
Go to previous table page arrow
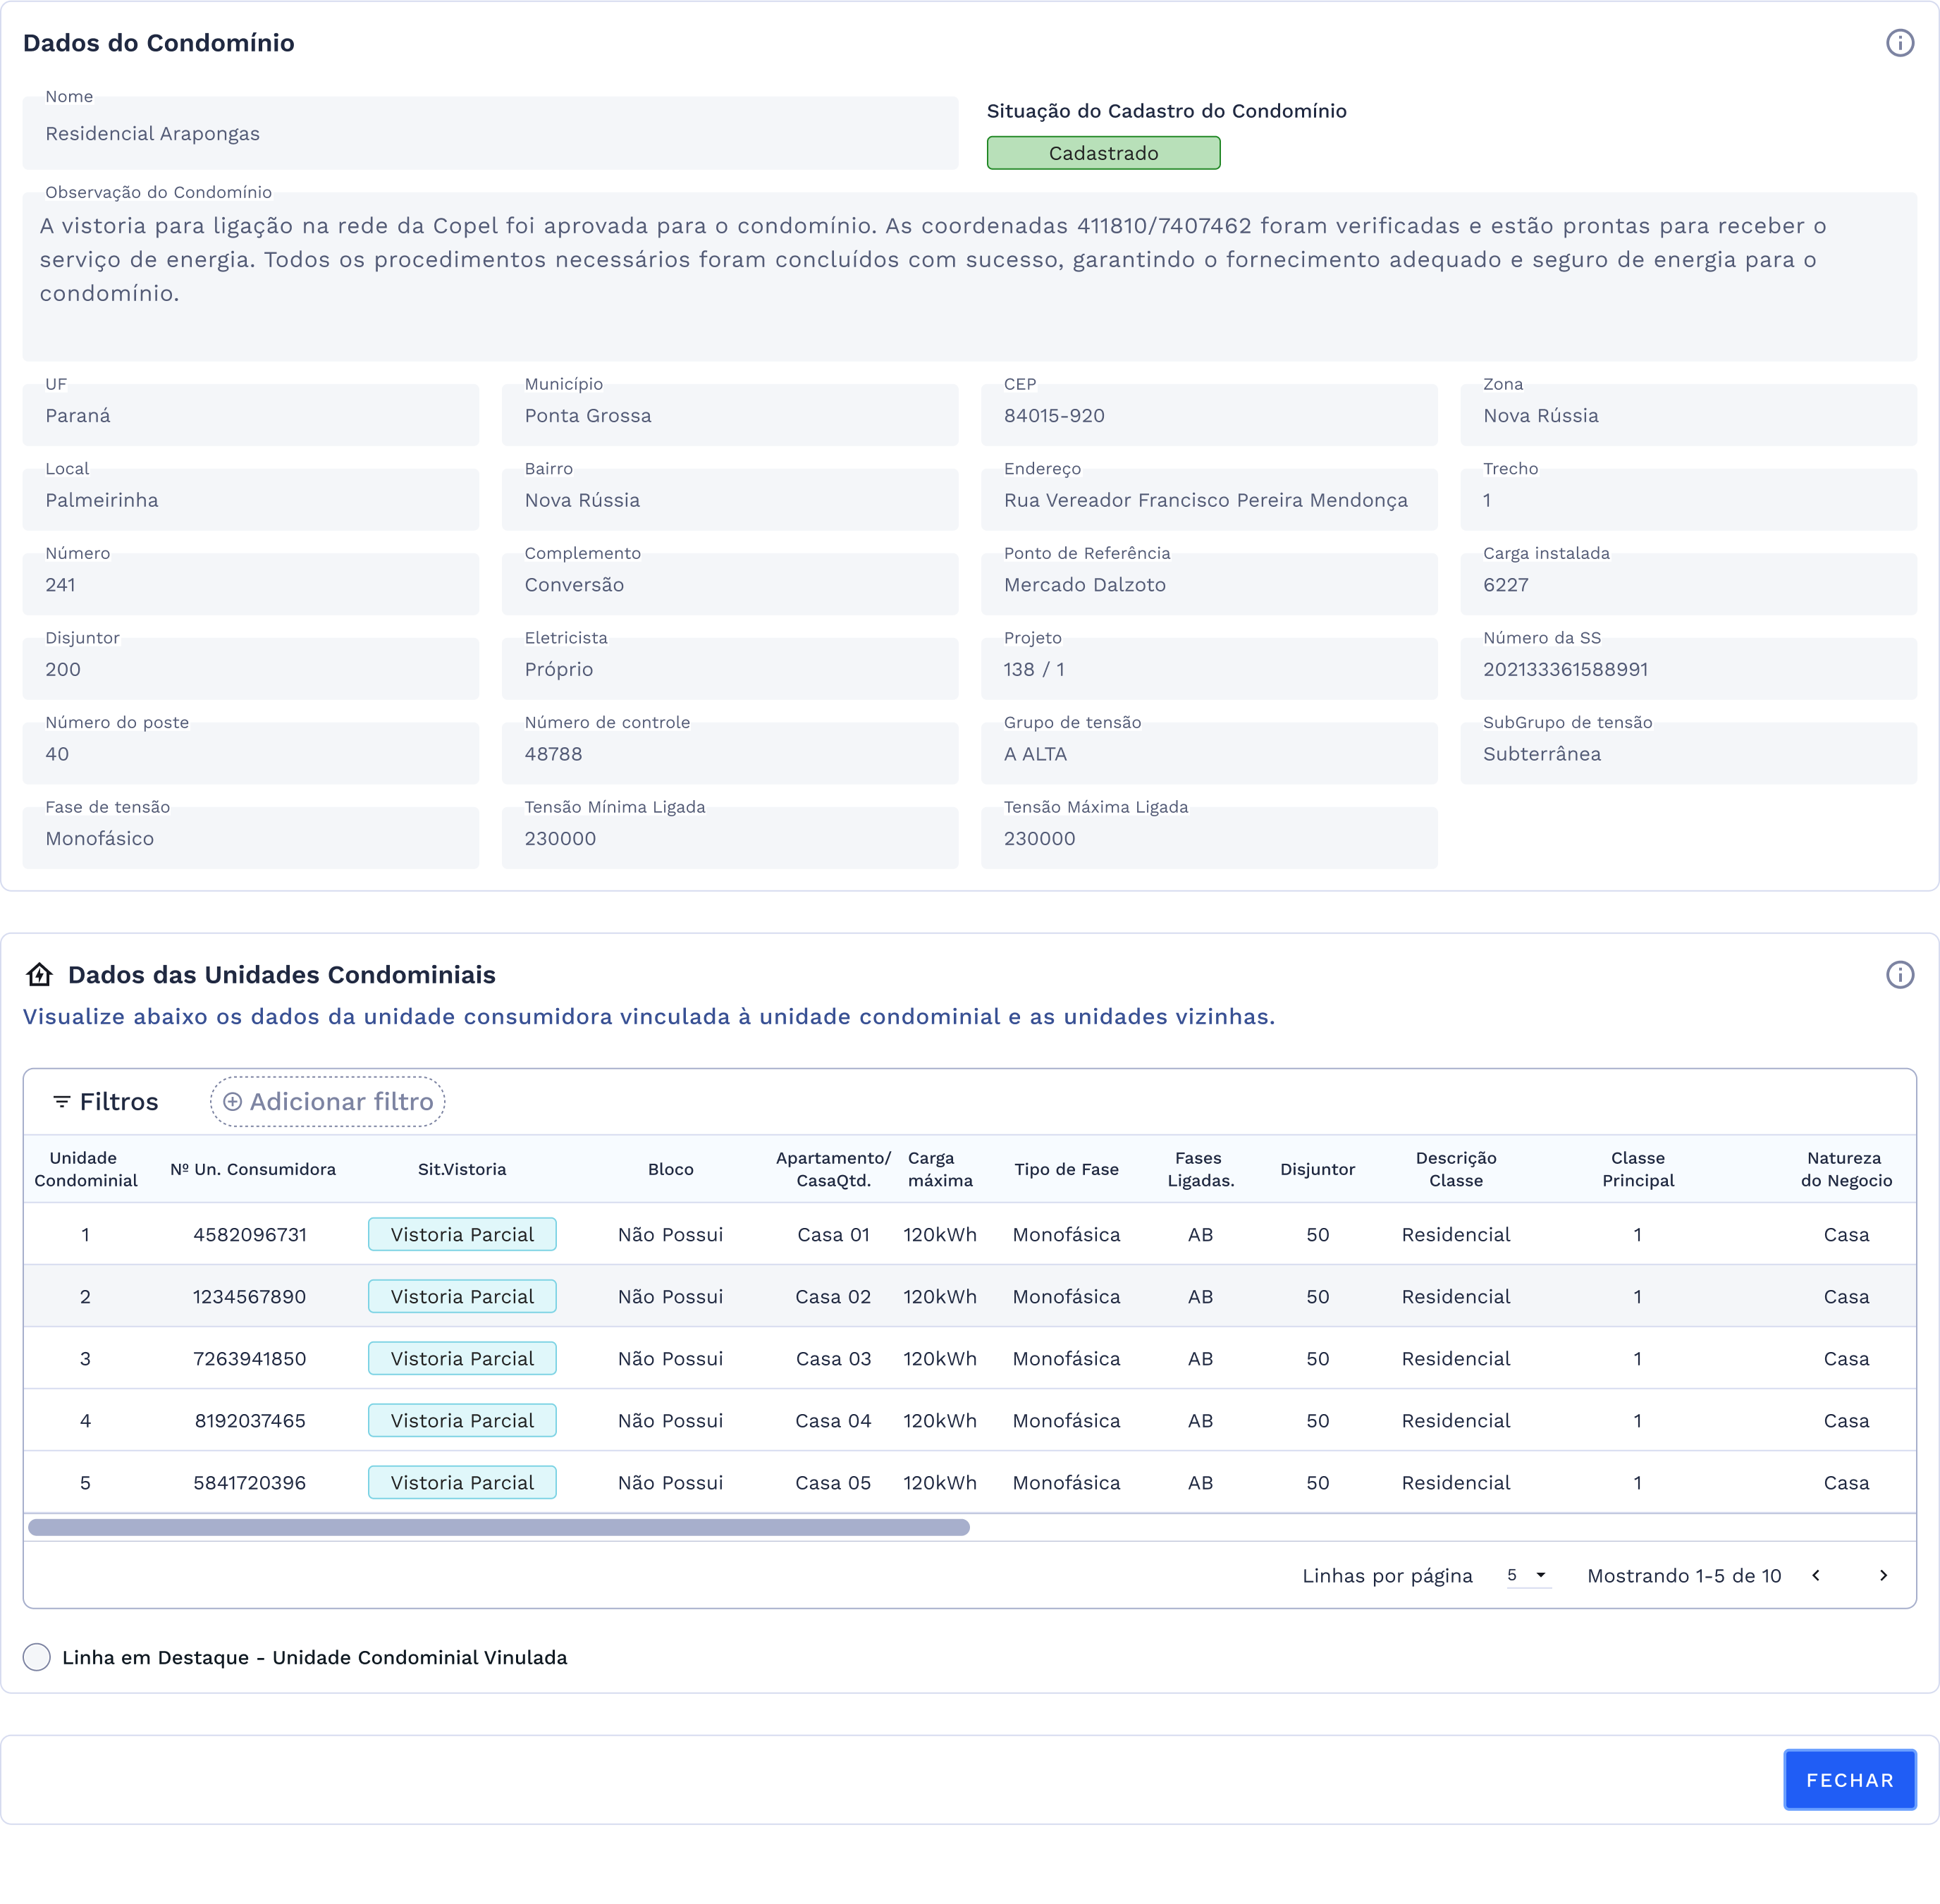point(1816,1576)
